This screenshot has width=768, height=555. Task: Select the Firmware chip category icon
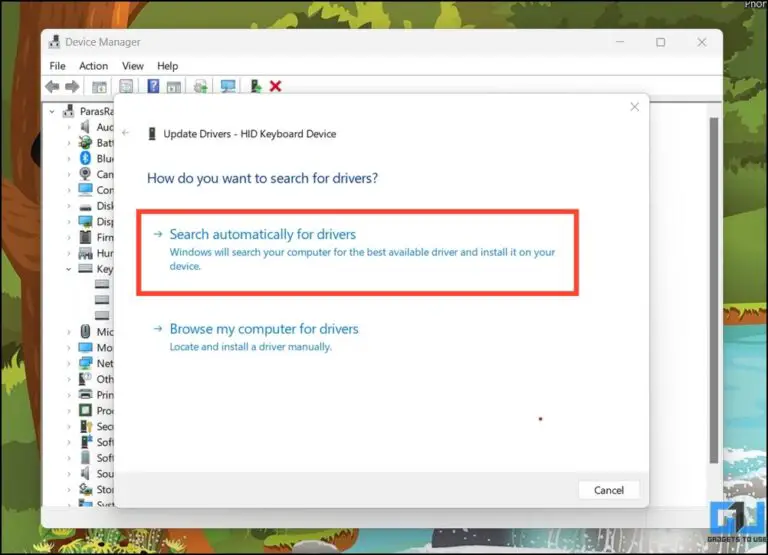(85, 237)
